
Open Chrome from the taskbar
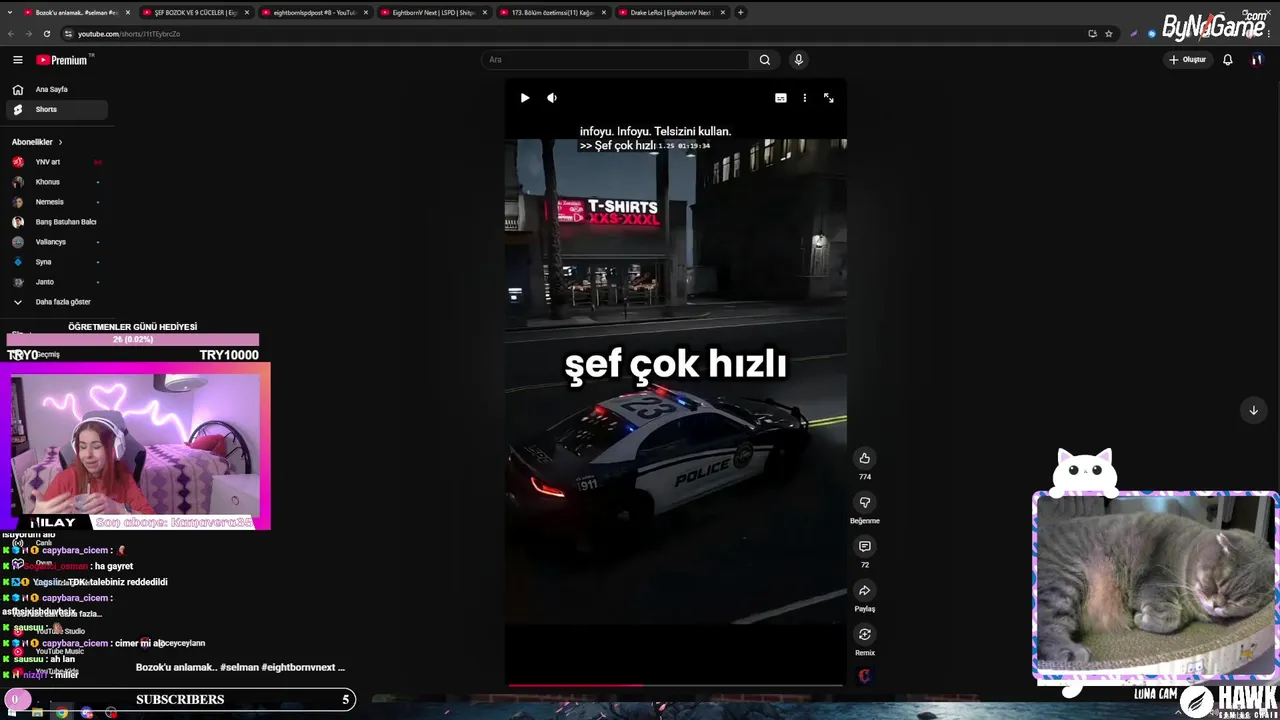pyautogui.click(x=62, y=713)
